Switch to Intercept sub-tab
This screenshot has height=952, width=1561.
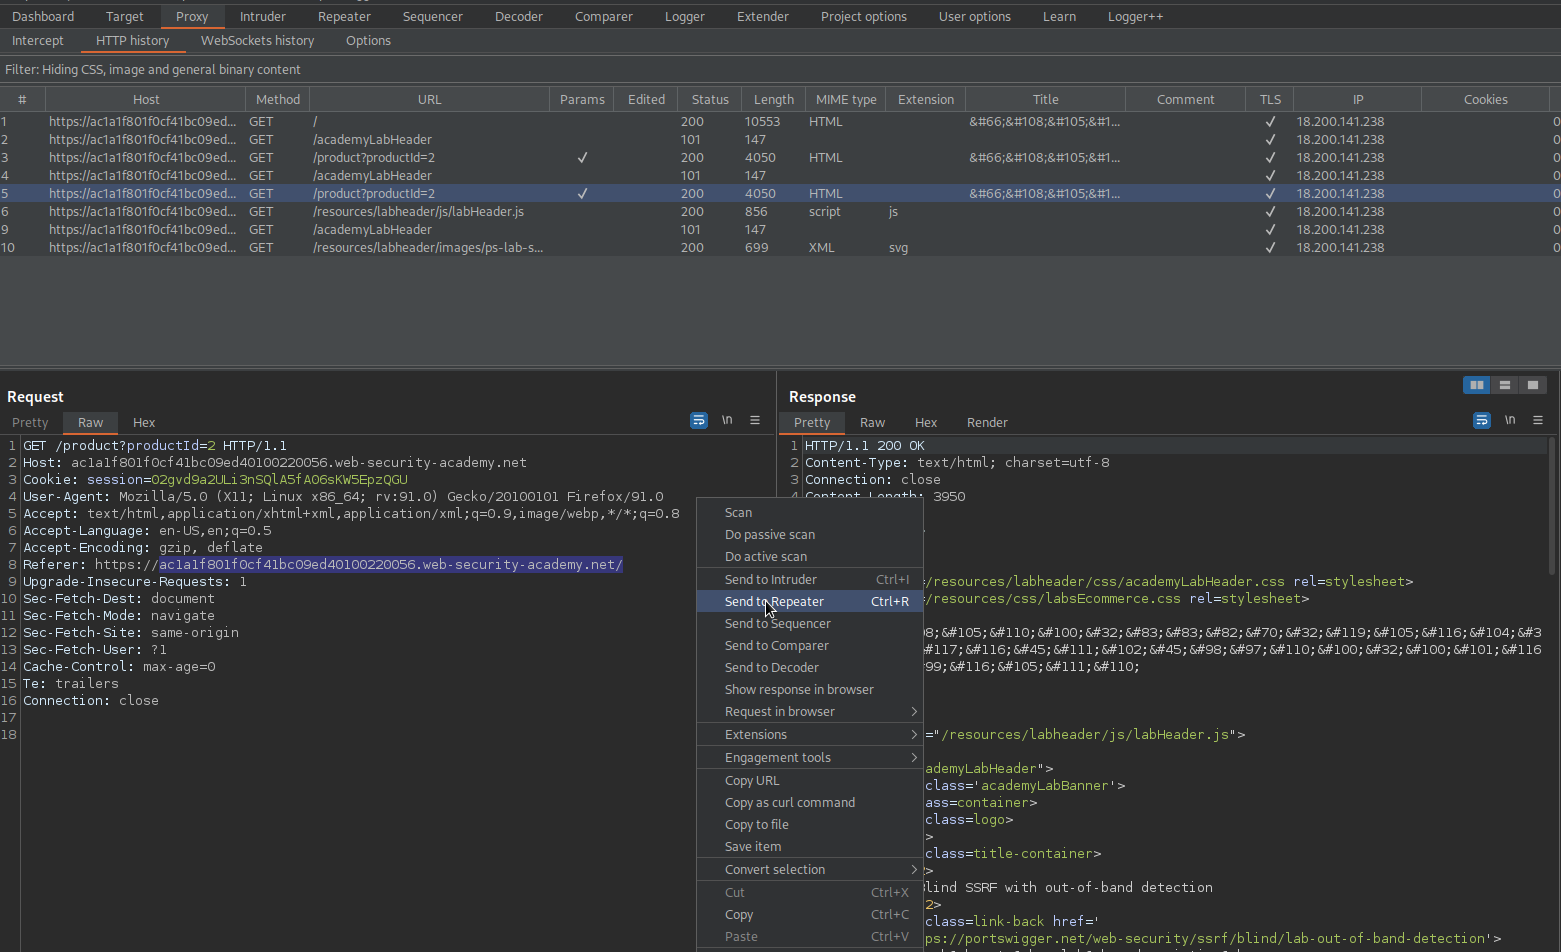coord(38,41)
